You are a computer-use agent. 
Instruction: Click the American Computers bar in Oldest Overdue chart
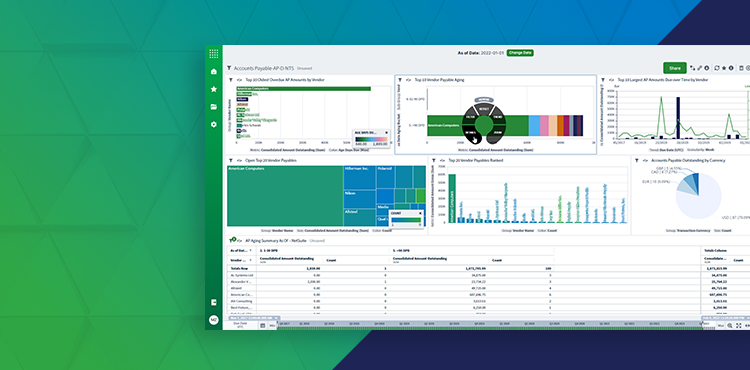tap(303, 88)
